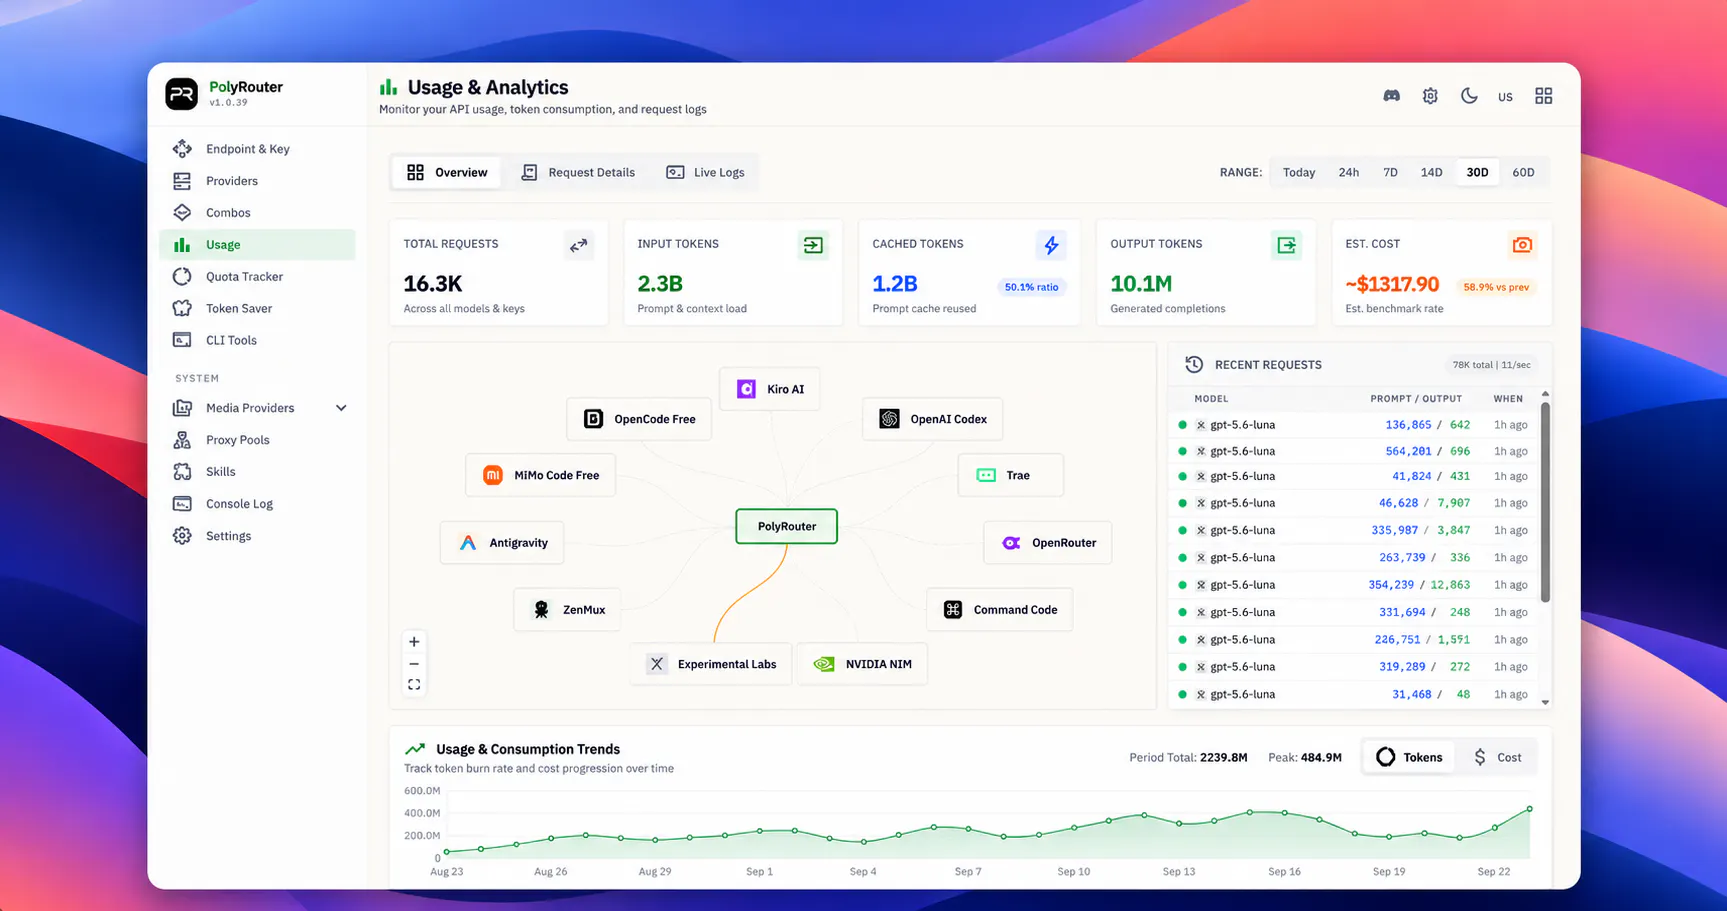Open CLI Tools page
Screen dimensions: 1727x911
pyautogui.click(x=257, y=340)
